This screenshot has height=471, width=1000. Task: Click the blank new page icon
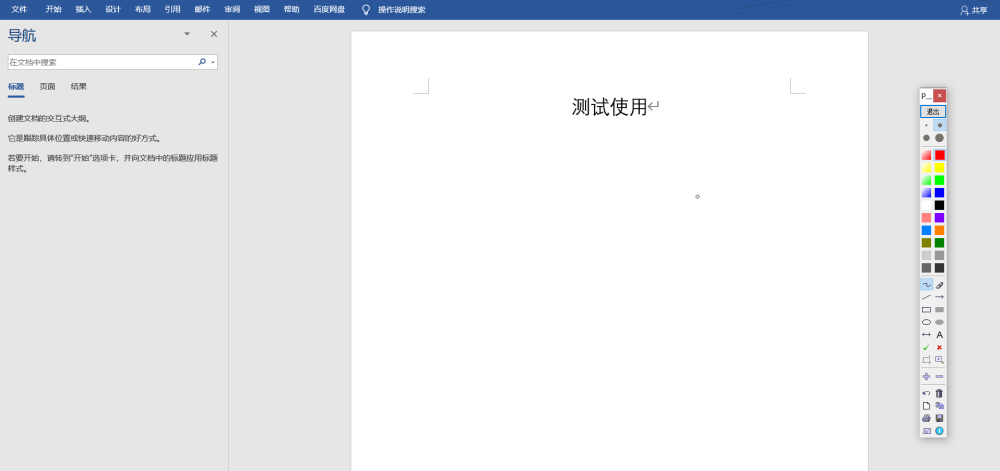[x=926, y=406]
